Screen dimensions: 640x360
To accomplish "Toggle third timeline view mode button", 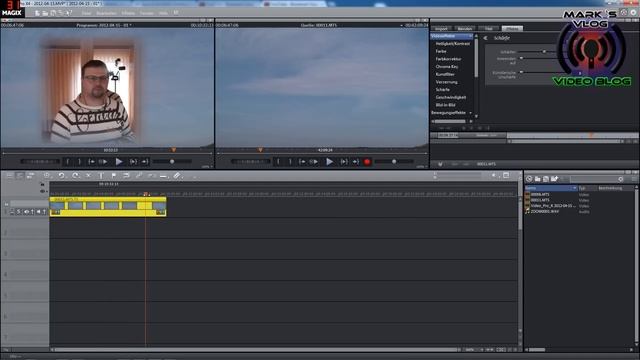I will [30, 176].
